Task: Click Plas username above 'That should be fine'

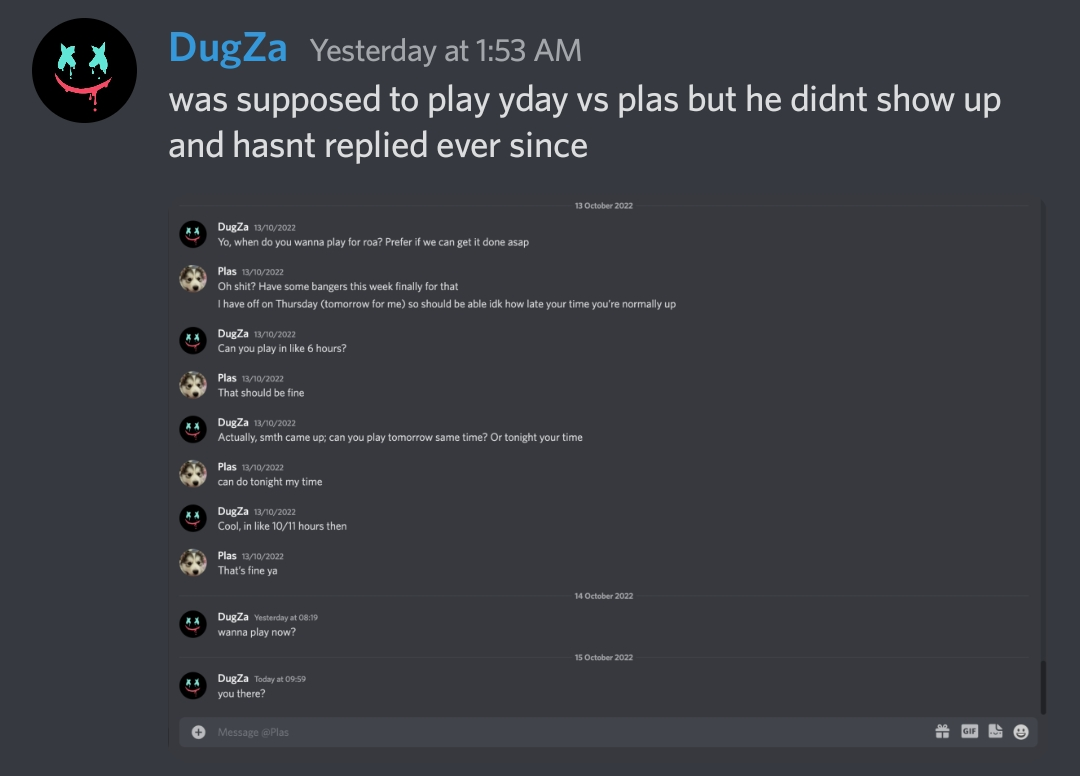Action: pos(227,378)
